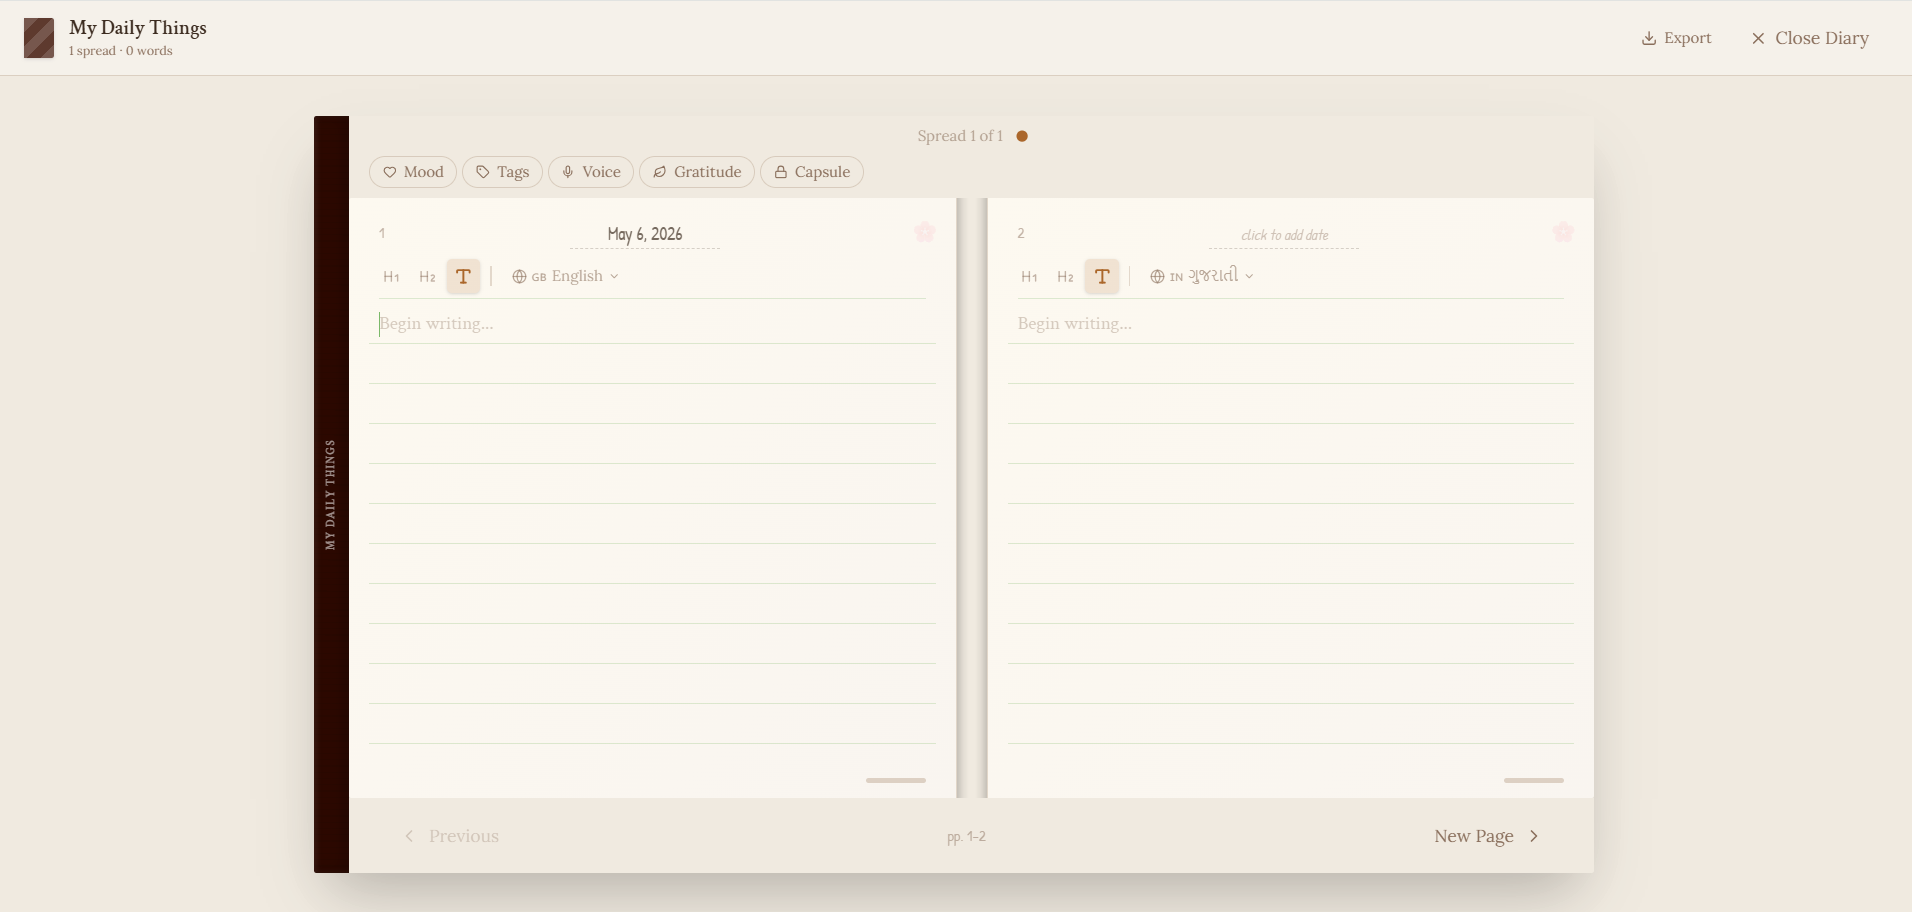This screenshot has width=1912, height=912.
Task: Click the Export download button
Action: coord(1677,38)
